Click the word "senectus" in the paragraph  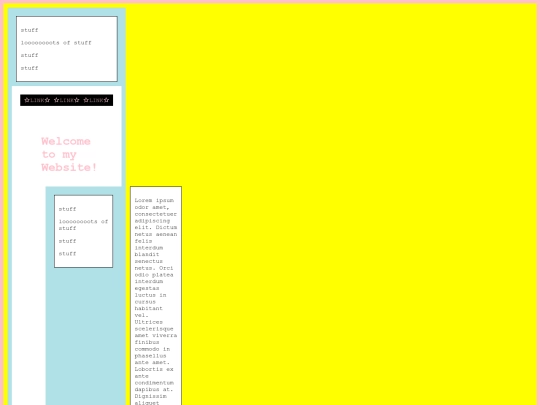149,261
